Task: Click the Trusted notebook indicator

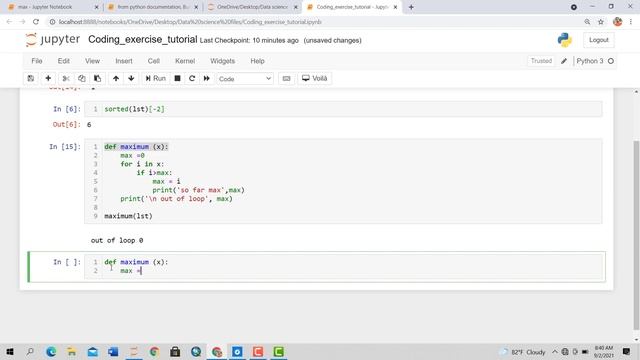Action: [x=541, y=61]
